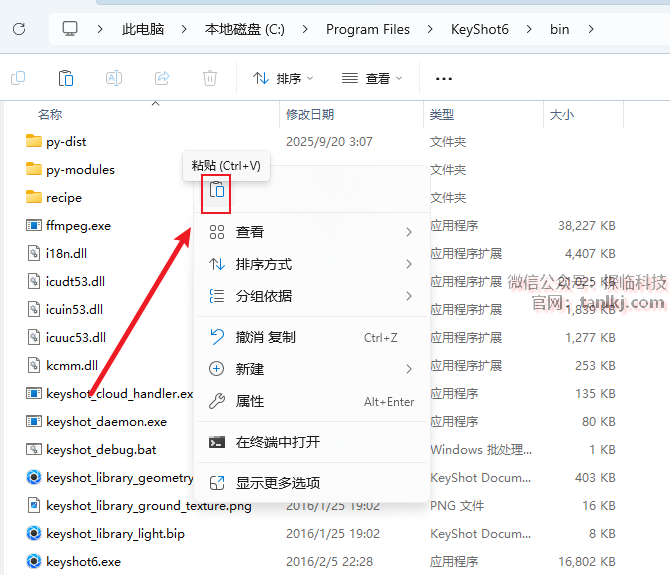Click the keyshot_library_ground_texture.png image icon

34,505
